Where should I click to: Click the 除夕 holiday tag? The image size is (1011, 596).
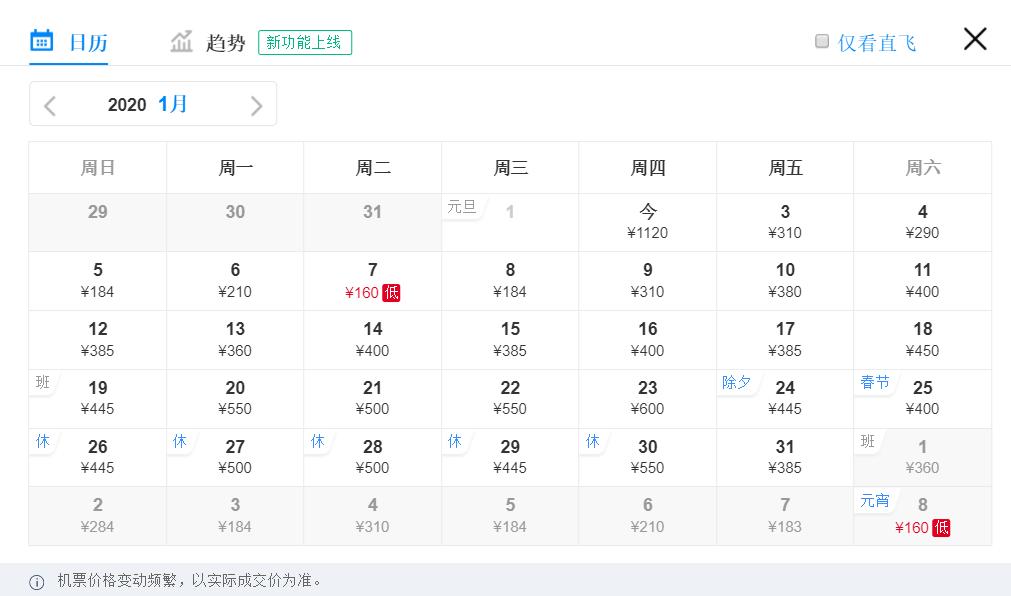click(737, 382)
